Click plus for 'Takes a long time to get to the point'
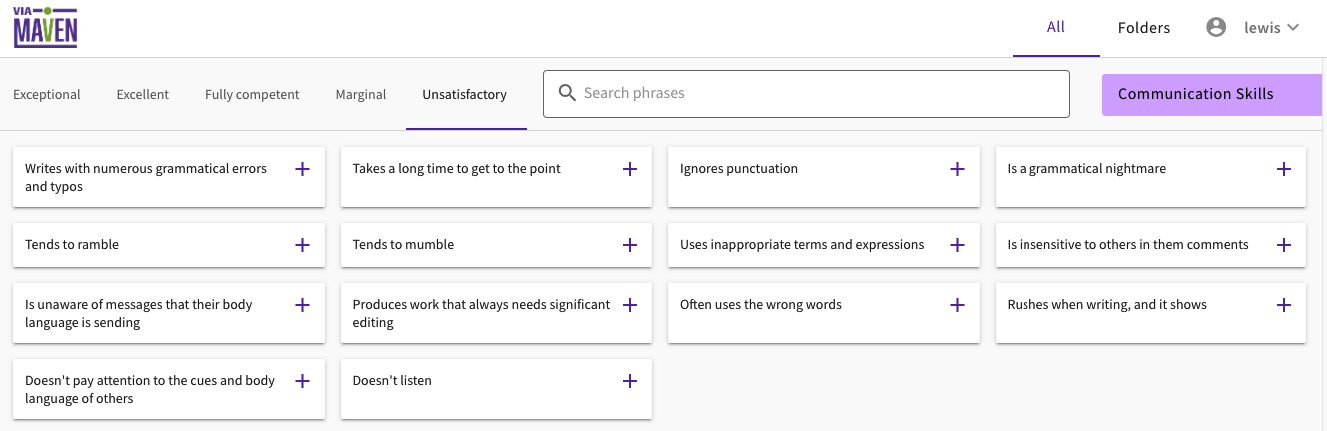 (630, 169)
